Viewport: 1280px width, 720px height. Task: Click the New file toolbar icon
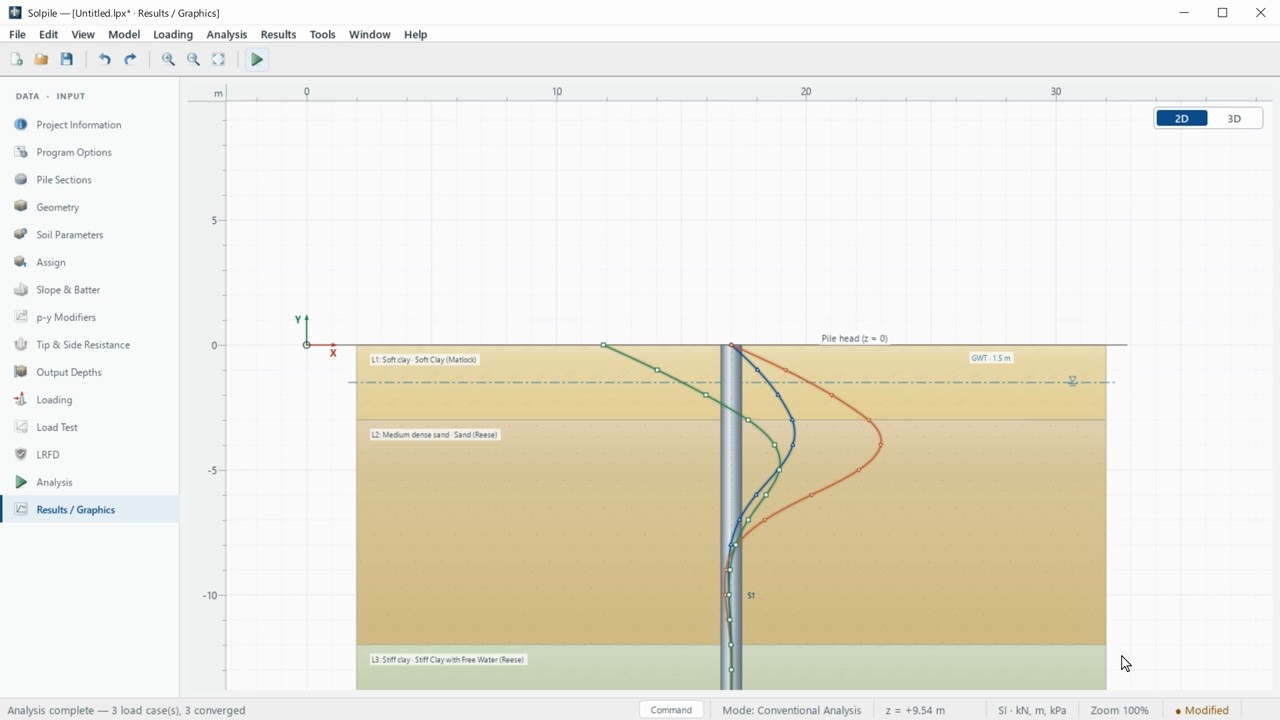[x=16, y=60]
